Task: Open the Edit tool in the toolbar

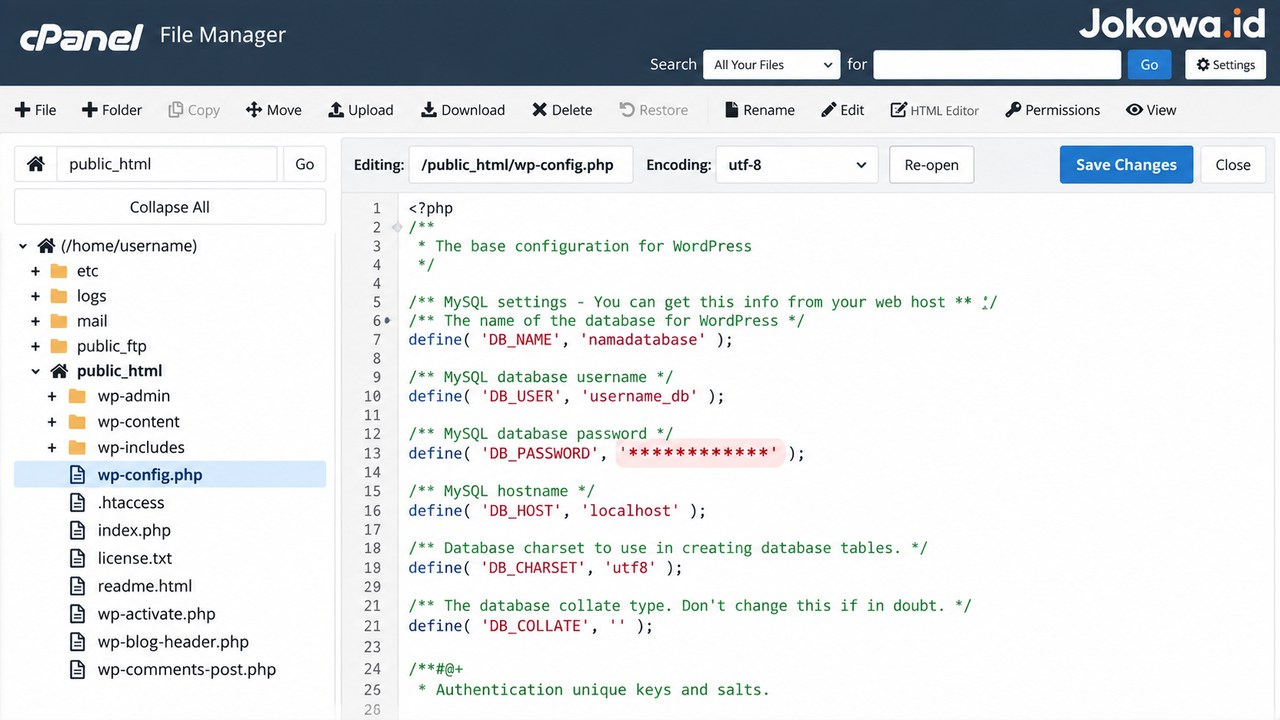Action: click(842, 110)
